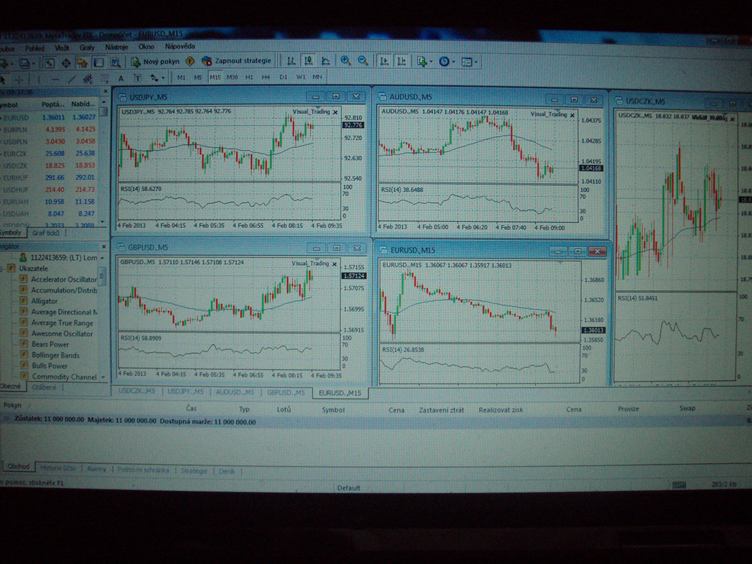Select the Bears Power indicator
The height and width of the screenshot is (564, 752).
click(x=50, y=344)
